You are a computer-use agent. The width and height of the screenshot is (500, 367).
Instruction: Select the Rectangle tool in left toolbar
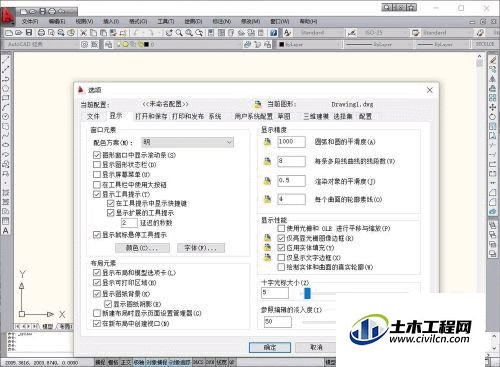[x=6, y=98]
